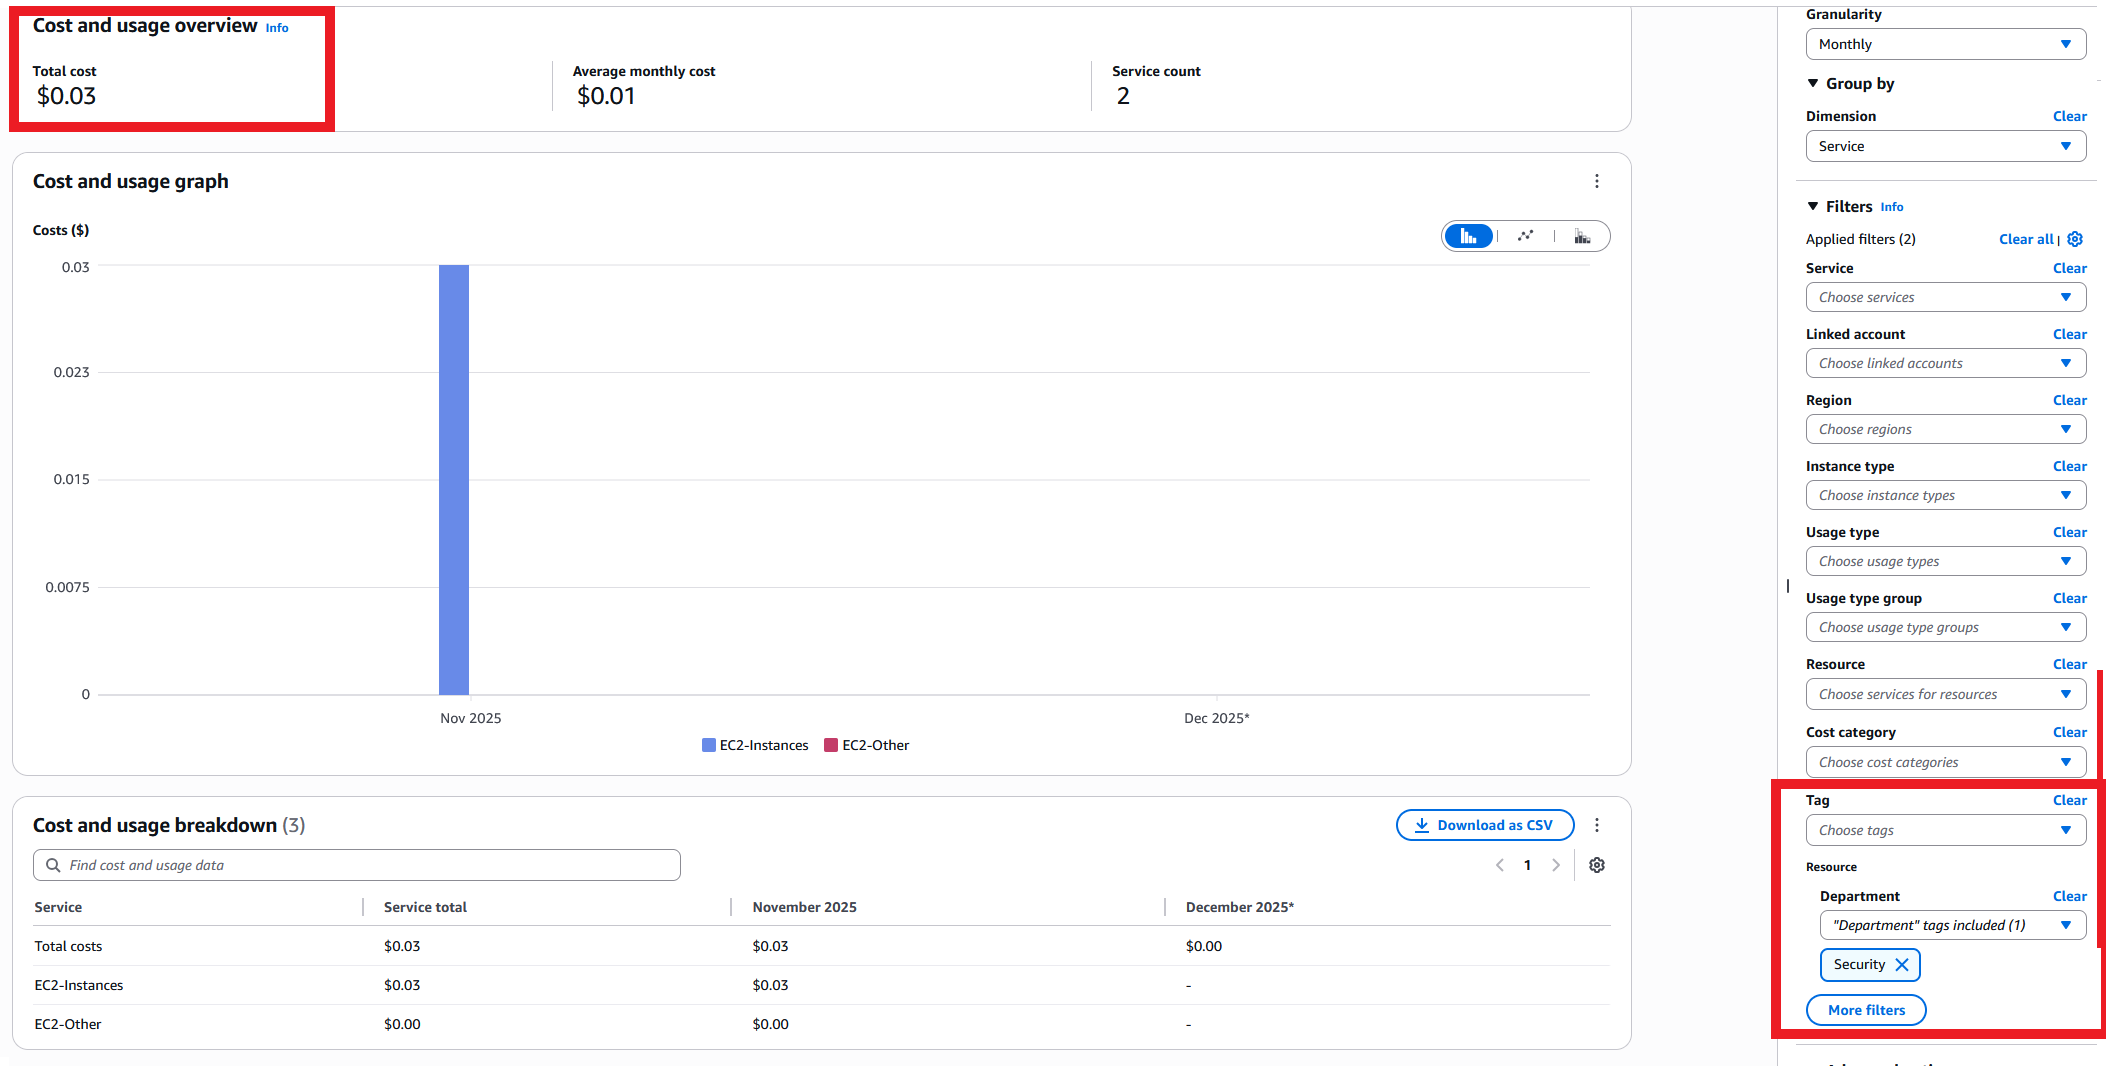Open the Dimension Service dropdown
Screen dimensions: 2106x1066
click(x=1945, y=146)
